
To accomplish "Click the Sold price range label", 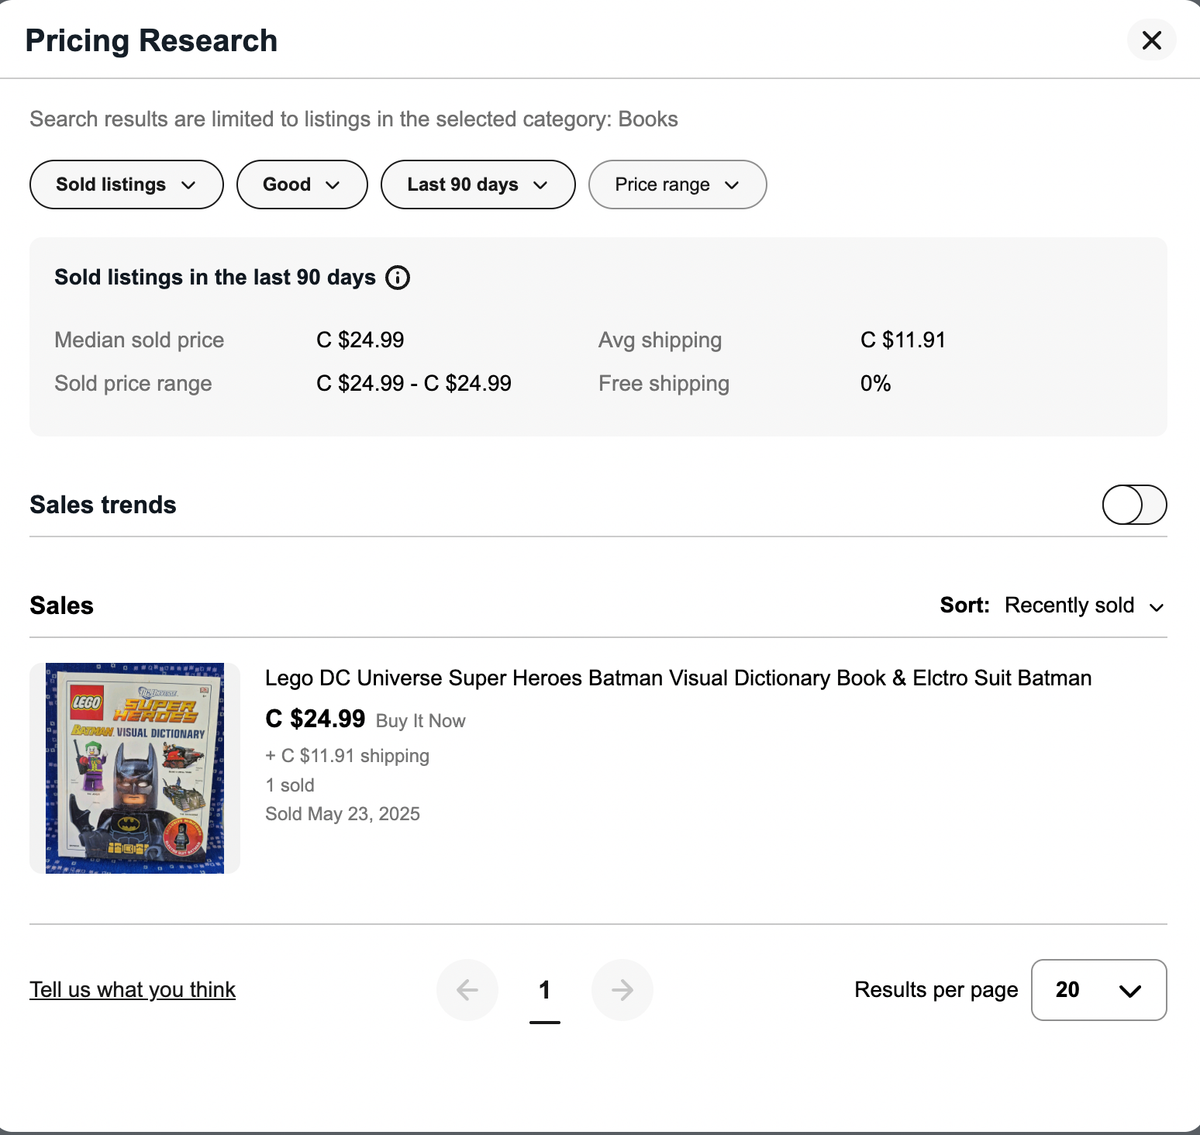I will coord(133,384).
